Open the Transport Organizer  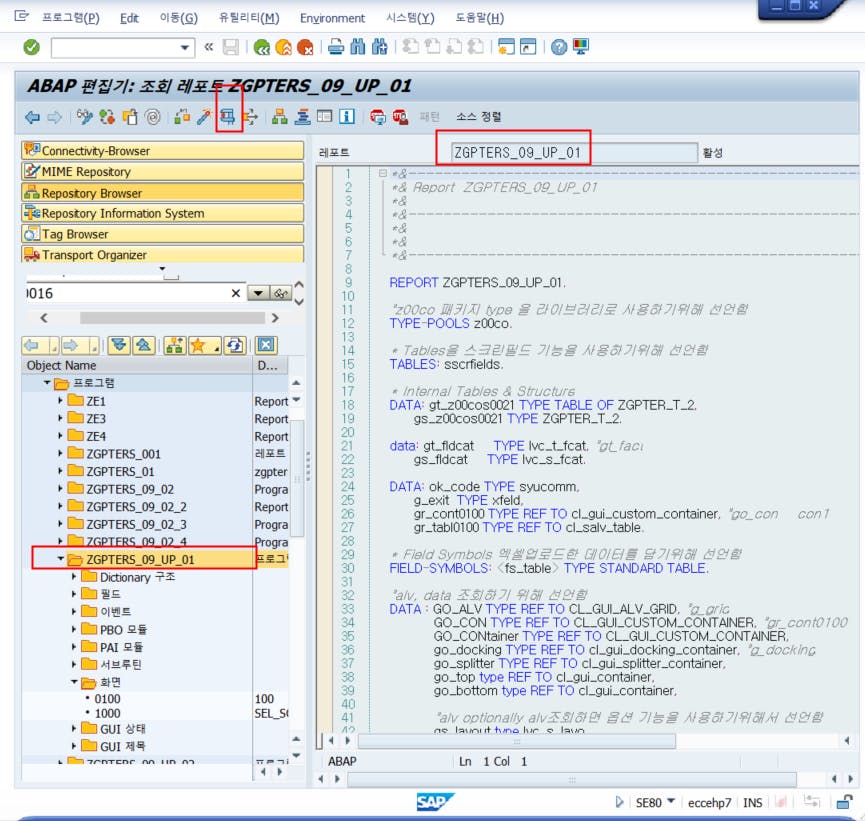163,254
